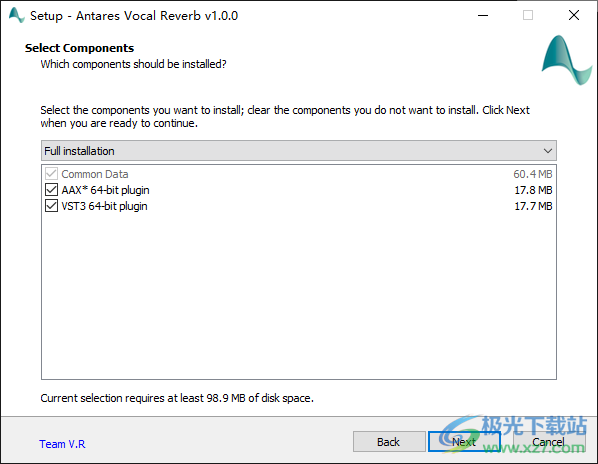598x464 pixels.
Task: Select the VST3 64-bit plugin list entry
Action: click(x=104, y=206)
